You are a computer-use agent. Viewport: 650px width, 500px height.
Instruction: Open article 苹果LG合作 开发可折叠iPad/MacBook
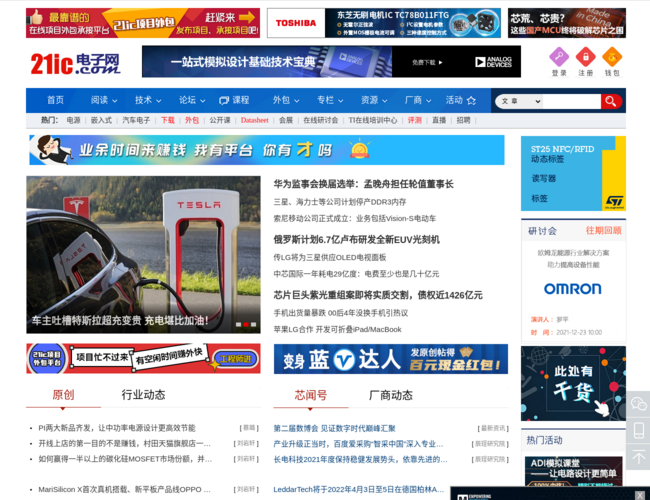click(337, 330)
